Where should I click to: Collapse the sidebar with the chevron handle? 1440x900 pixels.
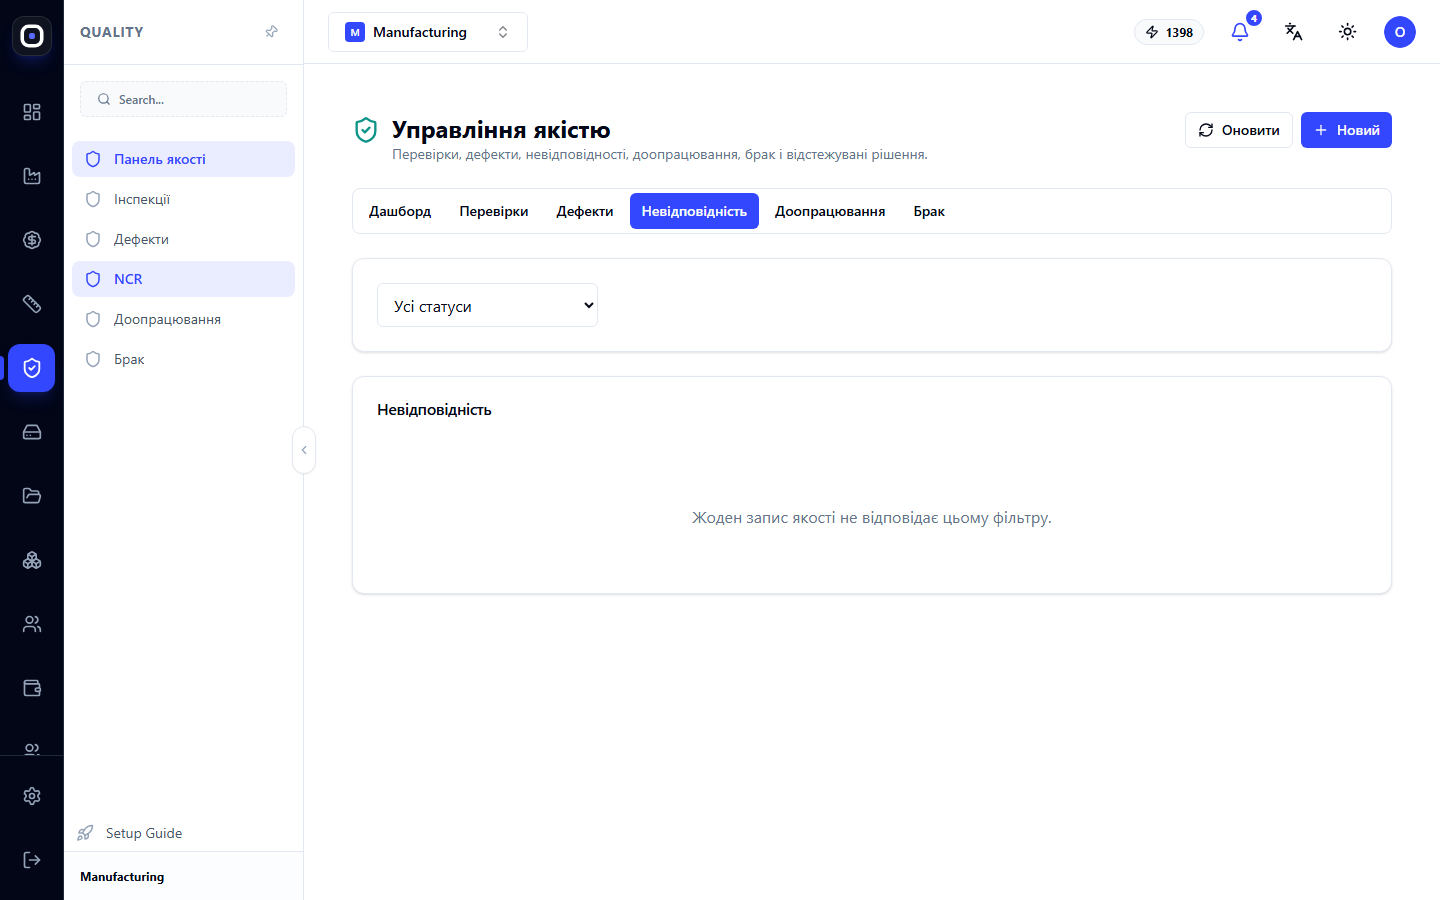304,450
